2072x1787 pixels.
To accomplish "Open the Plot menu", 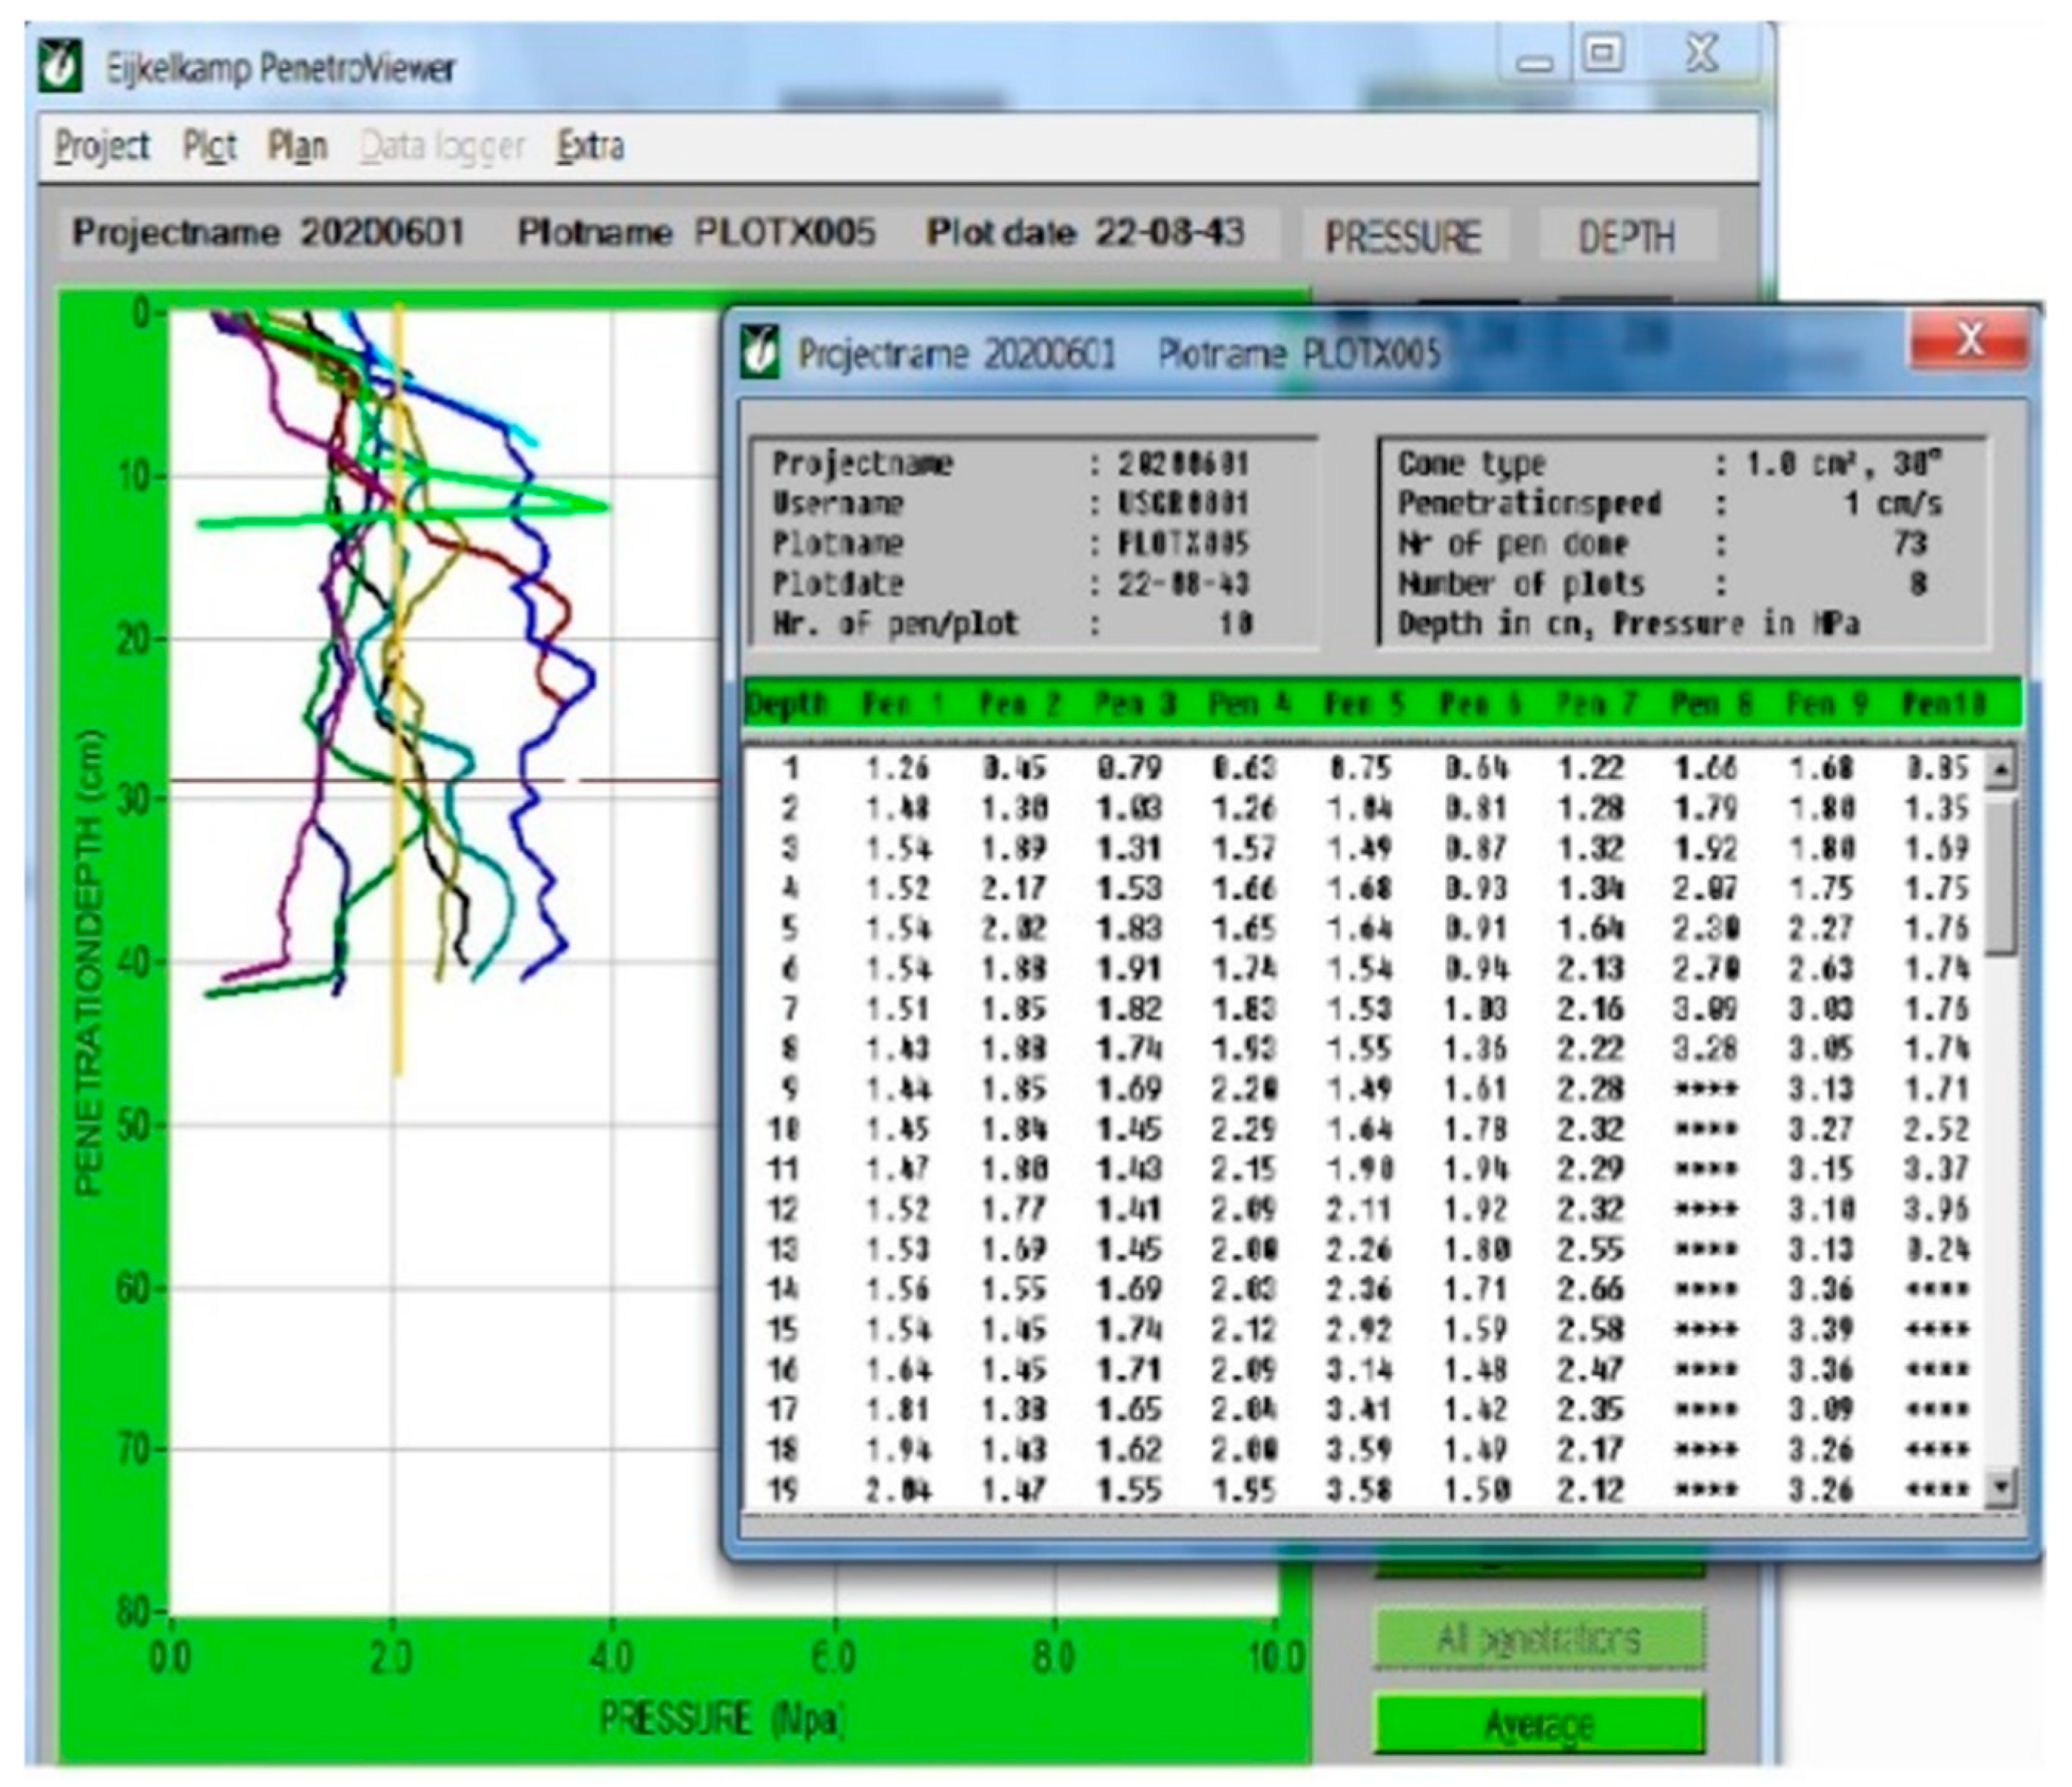I will (209, 146).
